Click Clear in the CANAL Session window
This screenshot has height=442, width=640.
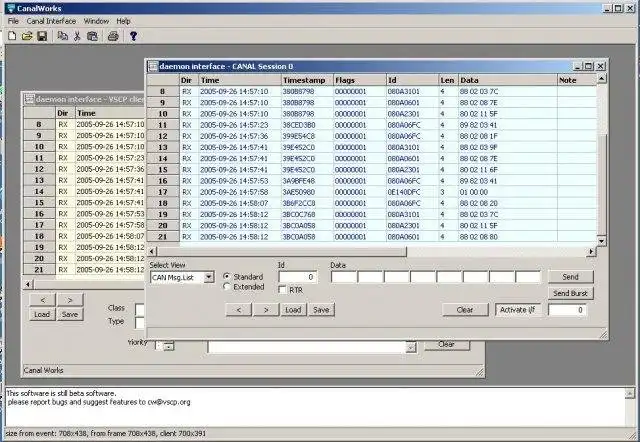465,310
